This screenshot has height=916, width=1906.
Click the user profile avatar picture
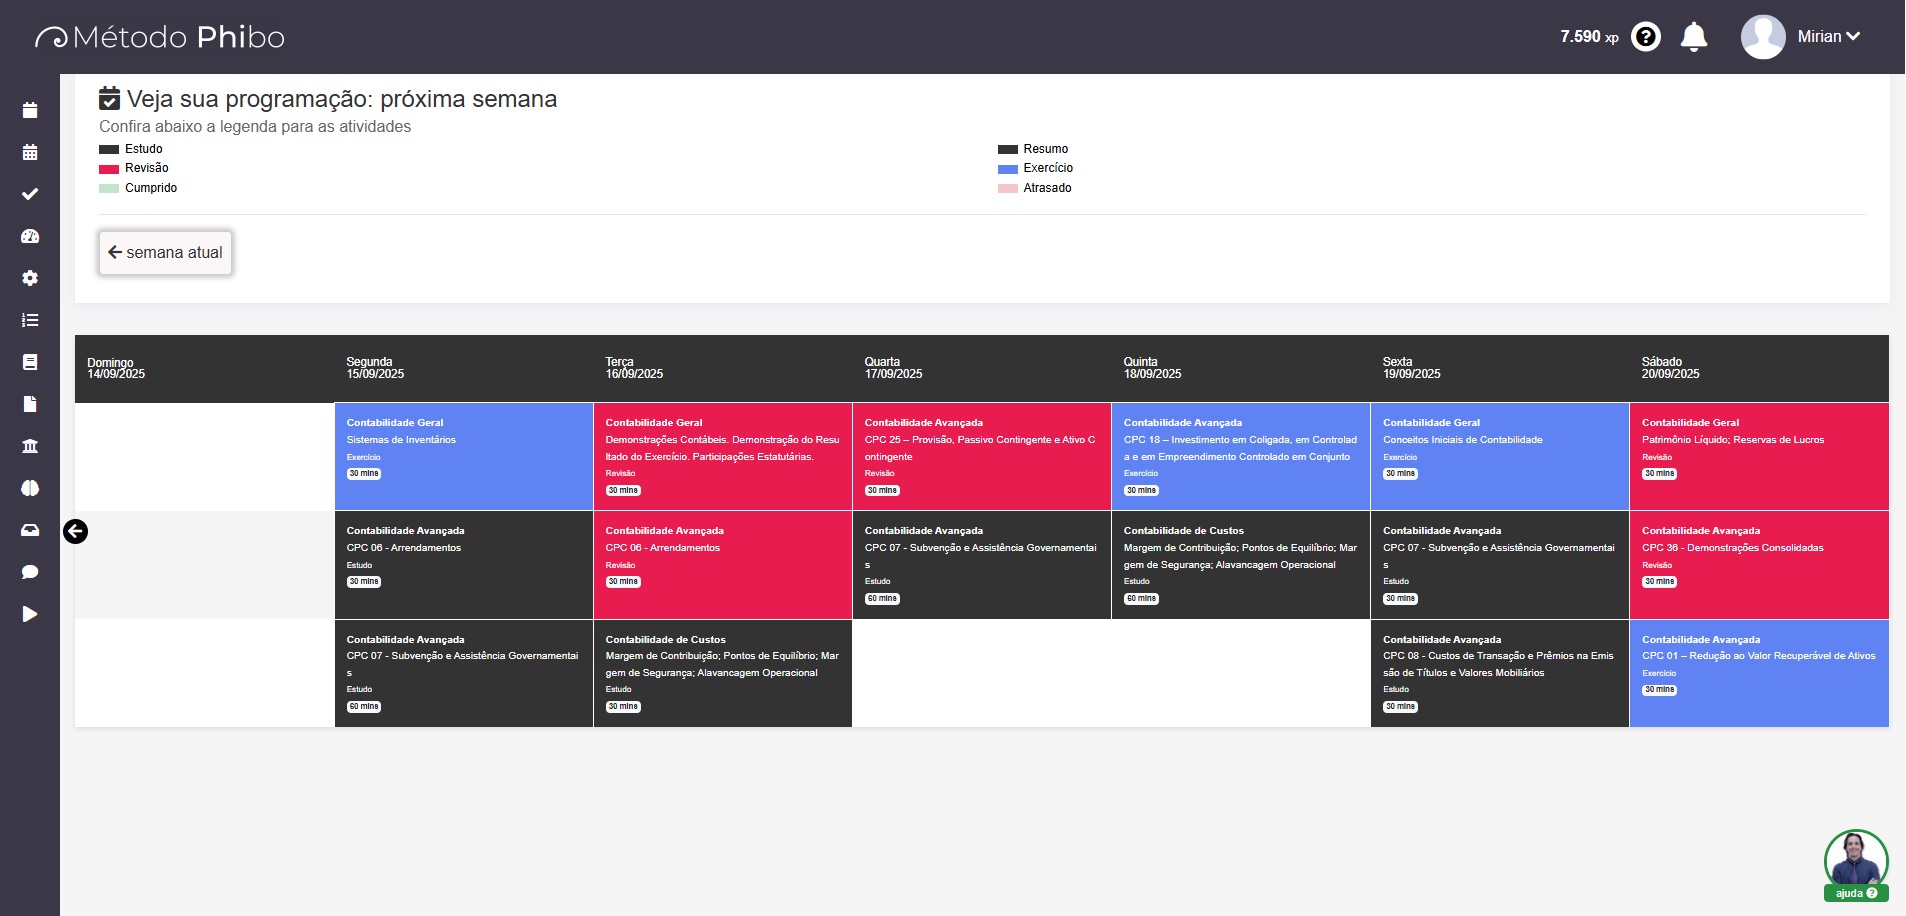[x=1762, y=37]
